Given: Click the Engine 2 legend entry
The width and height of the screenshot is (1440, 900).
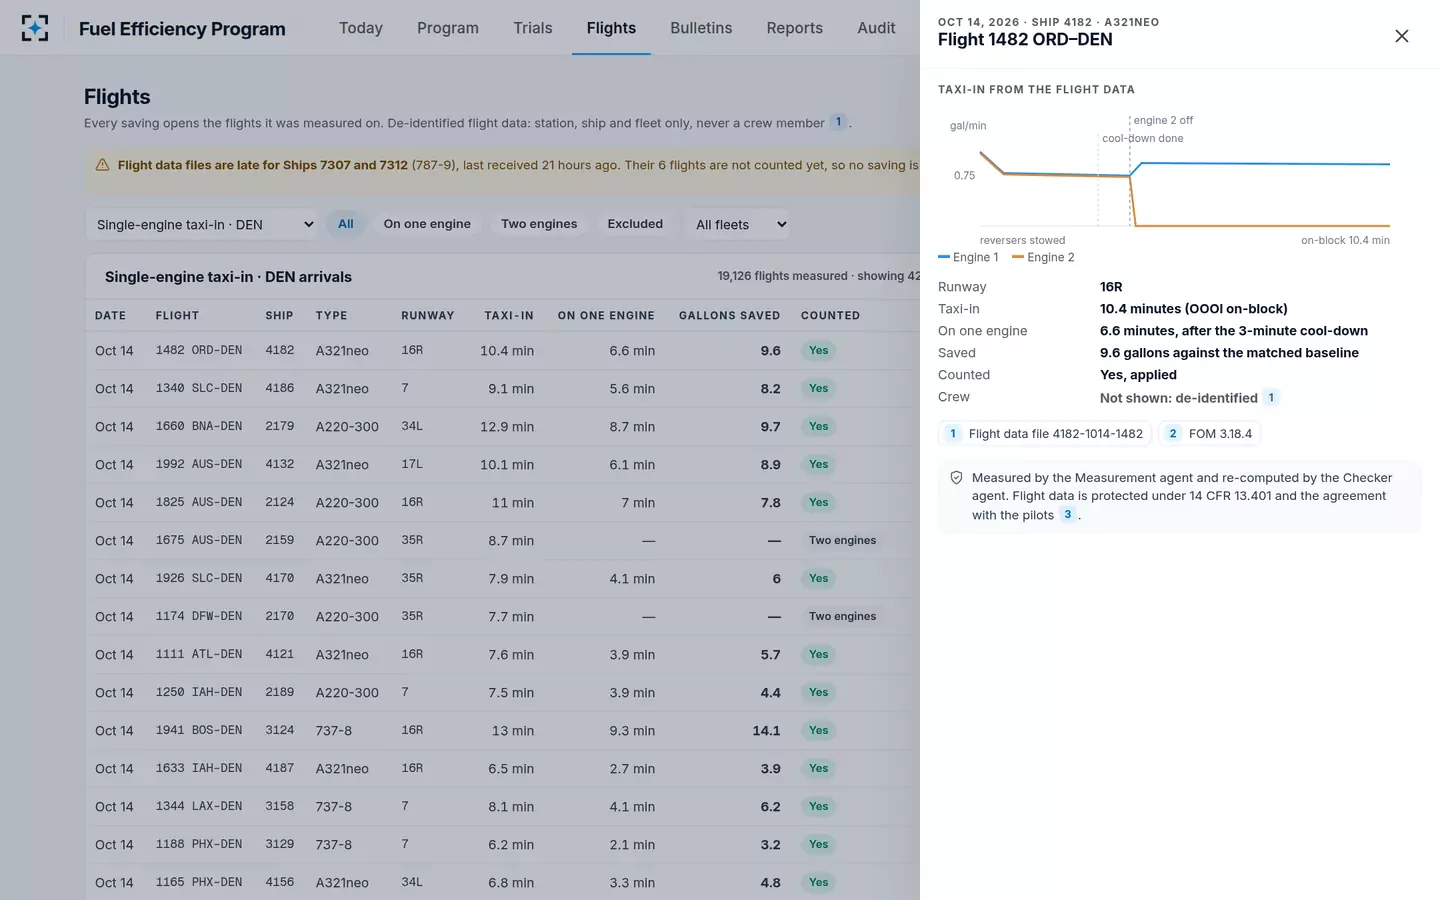Looking at the screenshot, I should pyautogui.click(x=1043, y=257).
